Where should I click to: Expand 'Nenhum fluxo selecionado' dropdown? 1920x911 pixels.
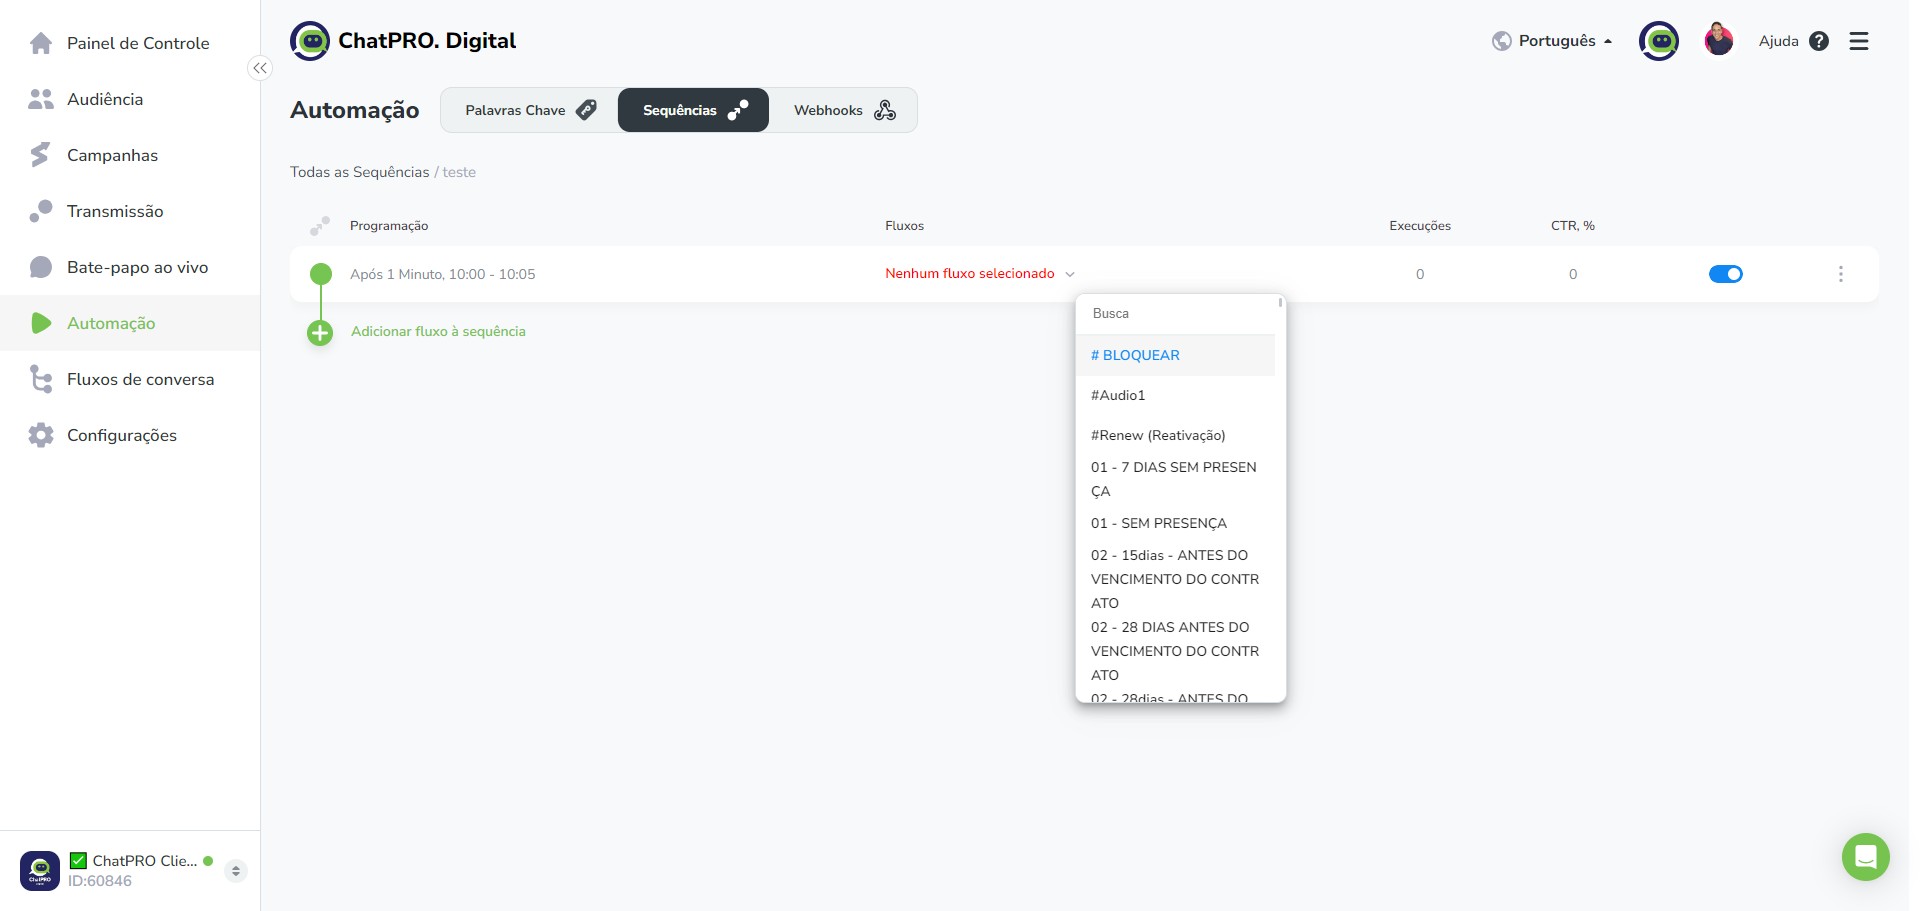click(980, 273)
